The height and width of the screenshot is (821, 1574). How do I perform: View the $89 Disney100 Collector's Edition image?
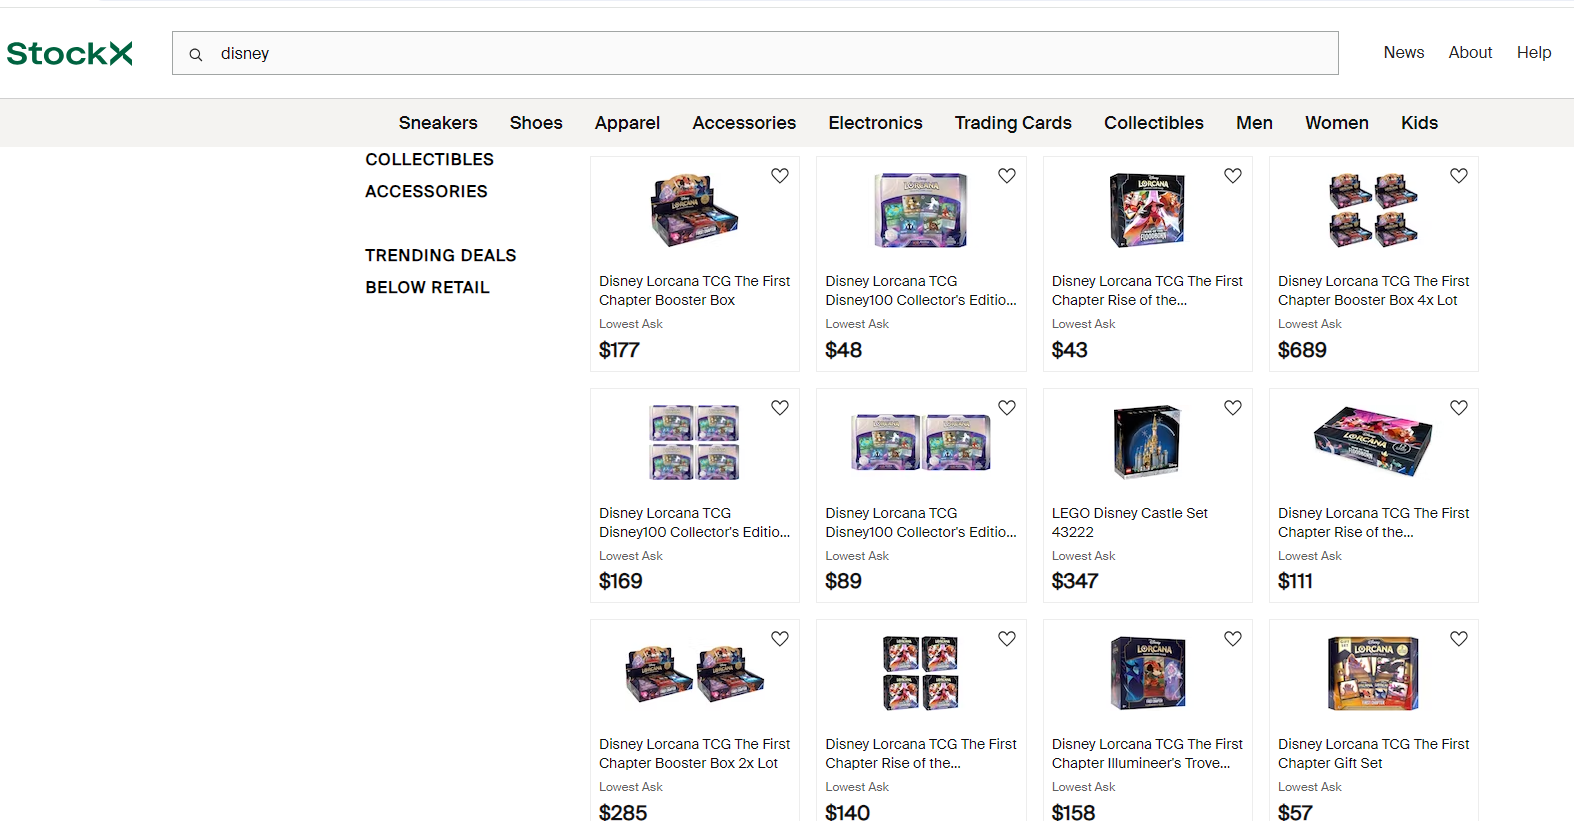921,442
